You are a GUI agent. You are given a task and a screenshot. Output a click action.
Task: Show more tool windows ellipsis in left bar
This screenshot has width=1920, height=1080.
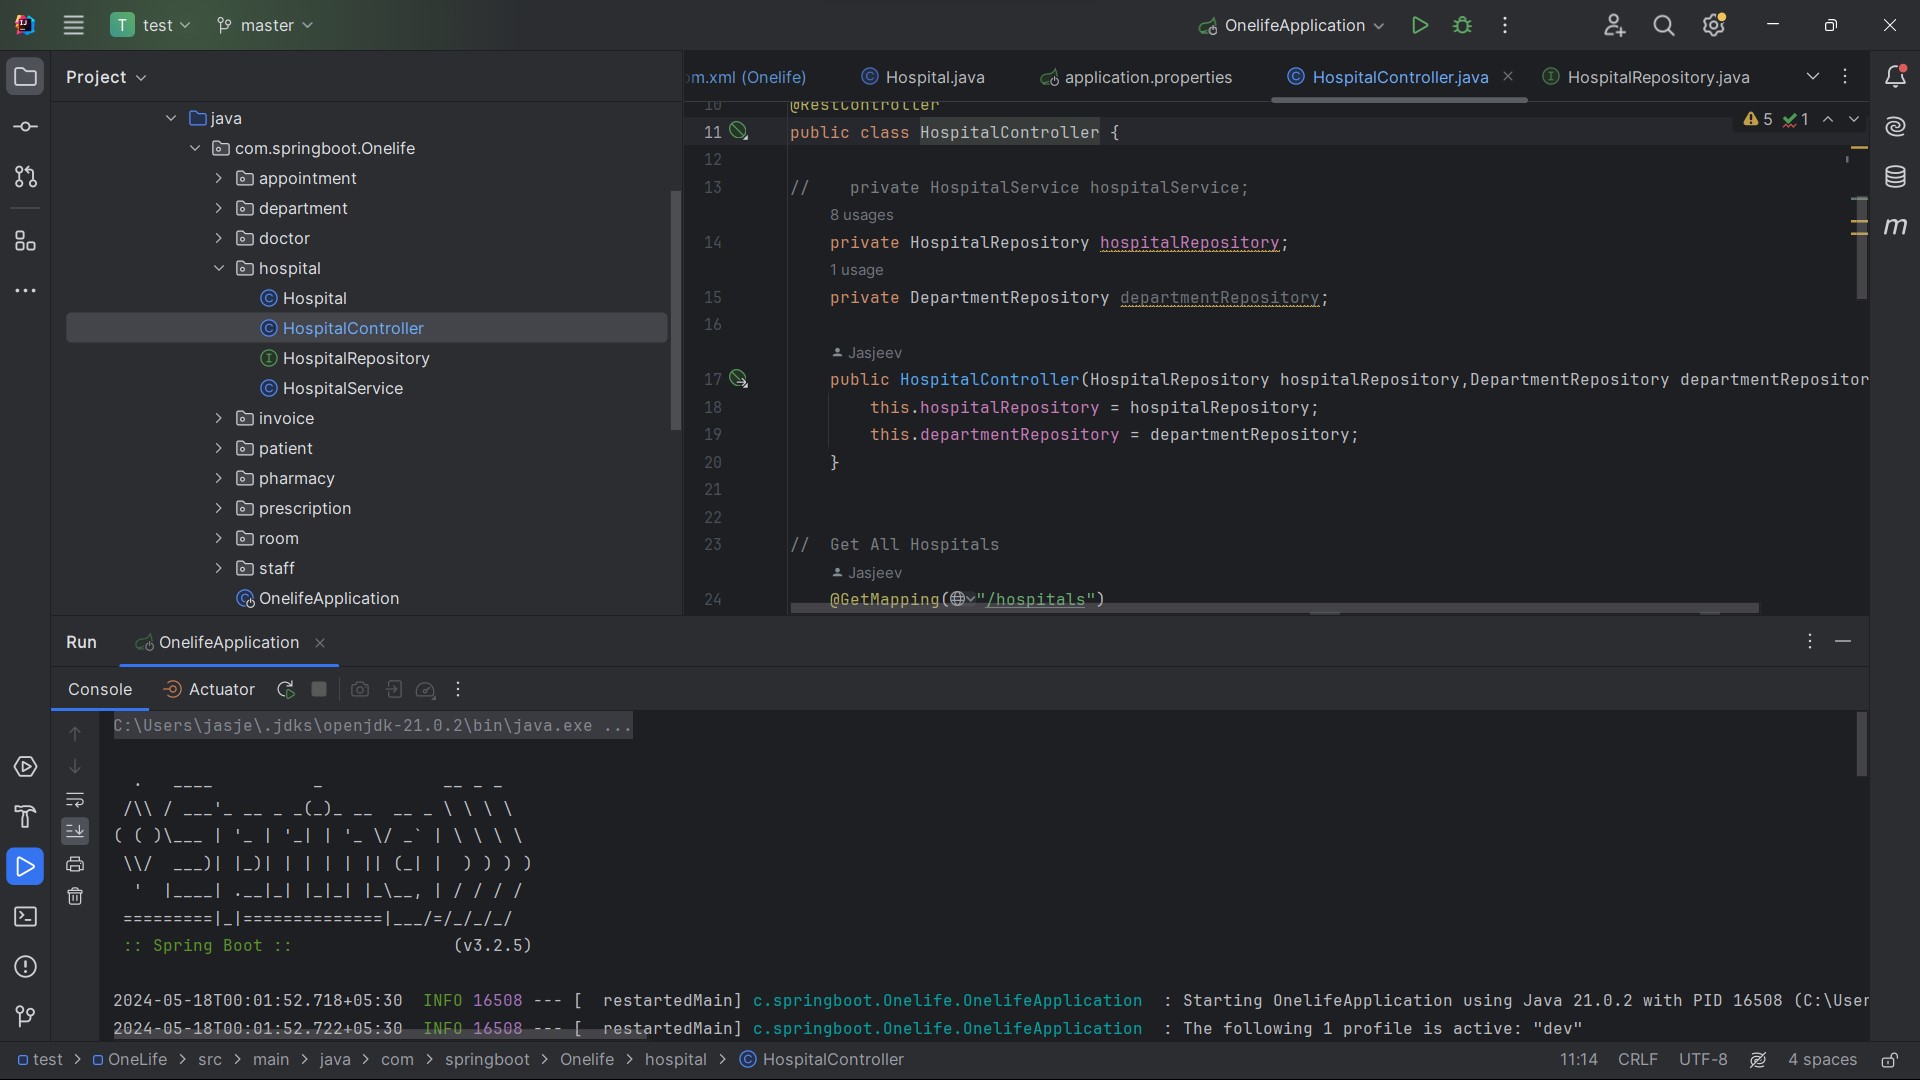26,291
